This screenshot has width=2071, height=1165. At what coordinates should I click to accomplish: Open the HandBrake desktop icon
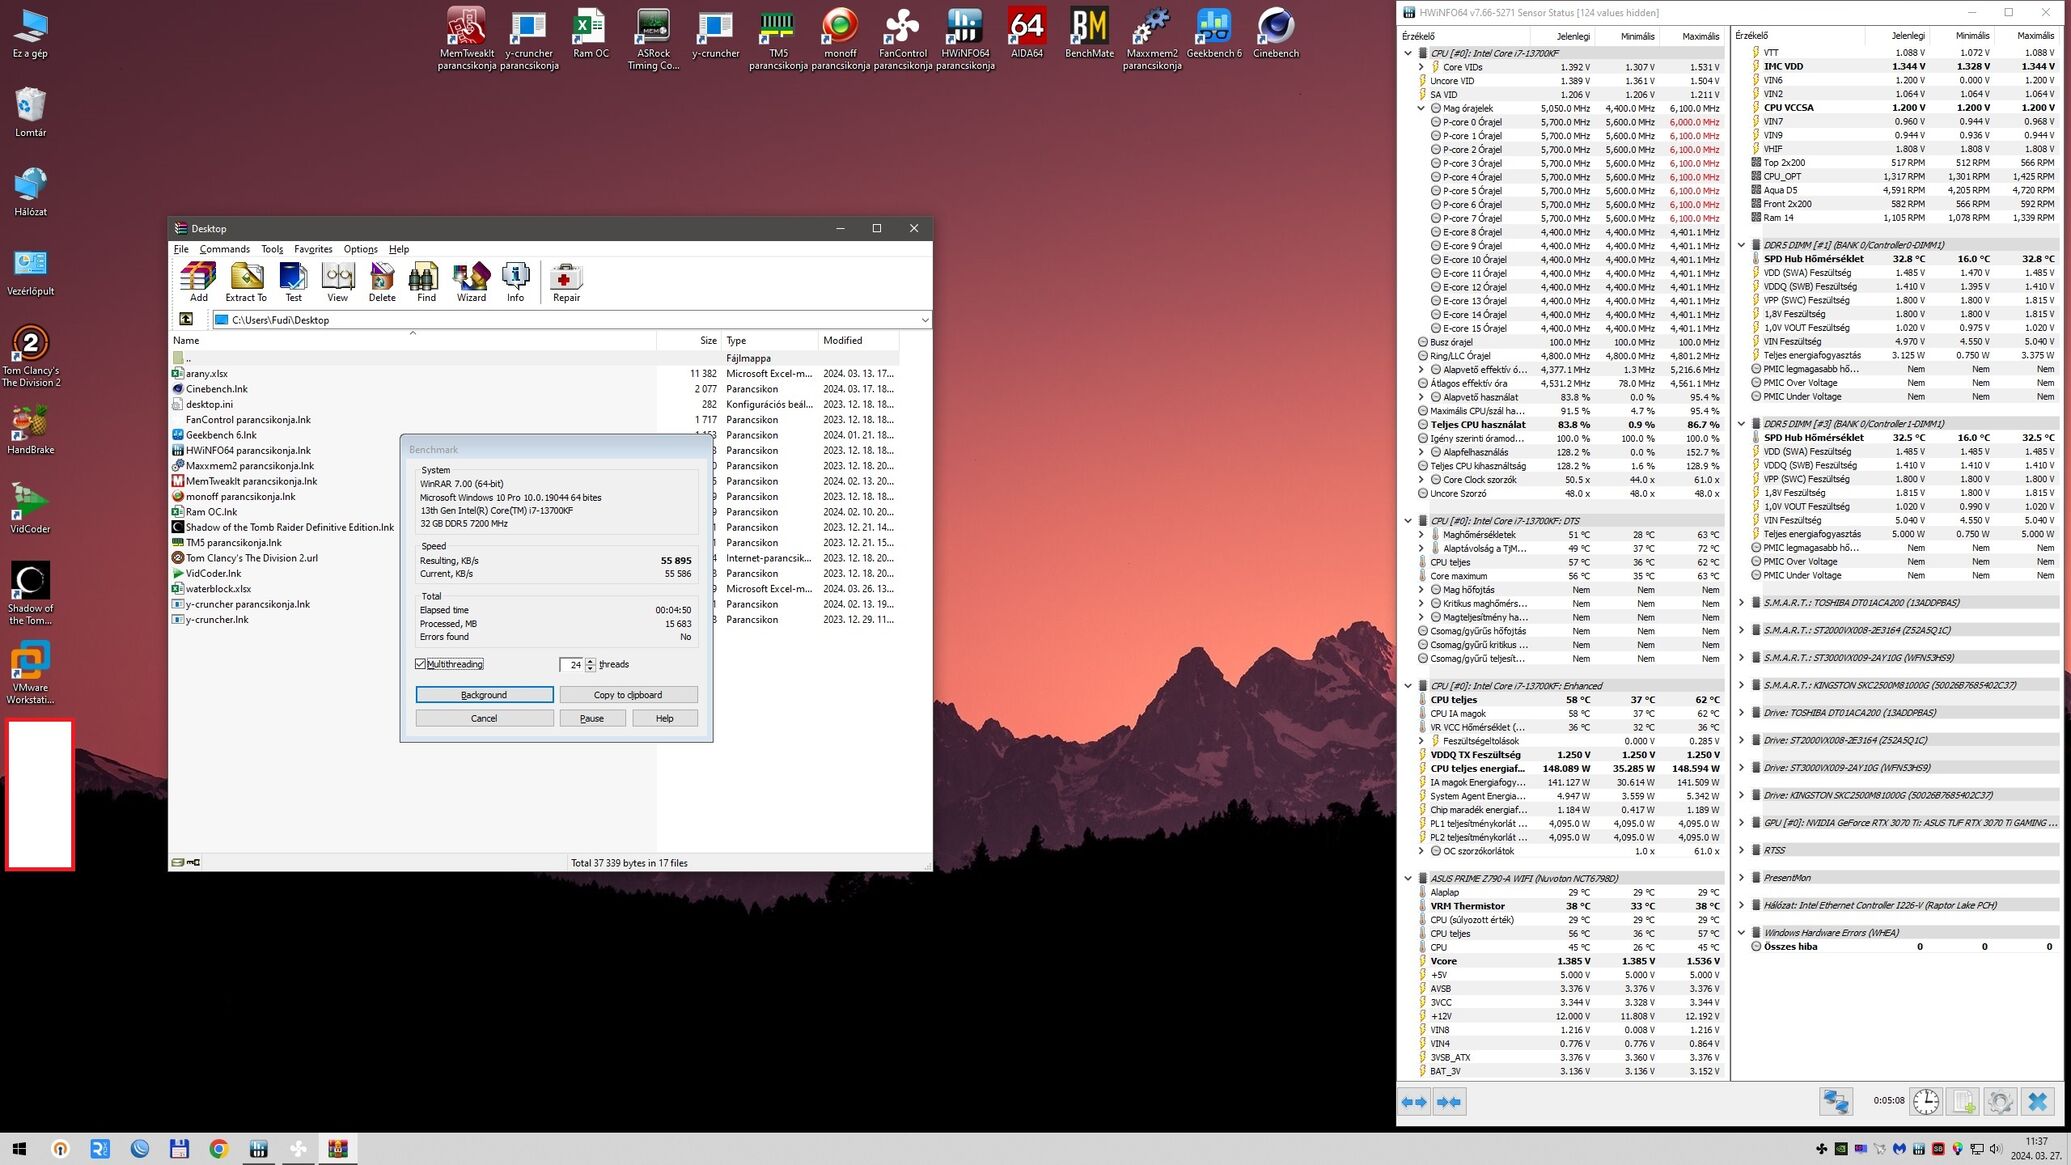(x=30, y=429)
